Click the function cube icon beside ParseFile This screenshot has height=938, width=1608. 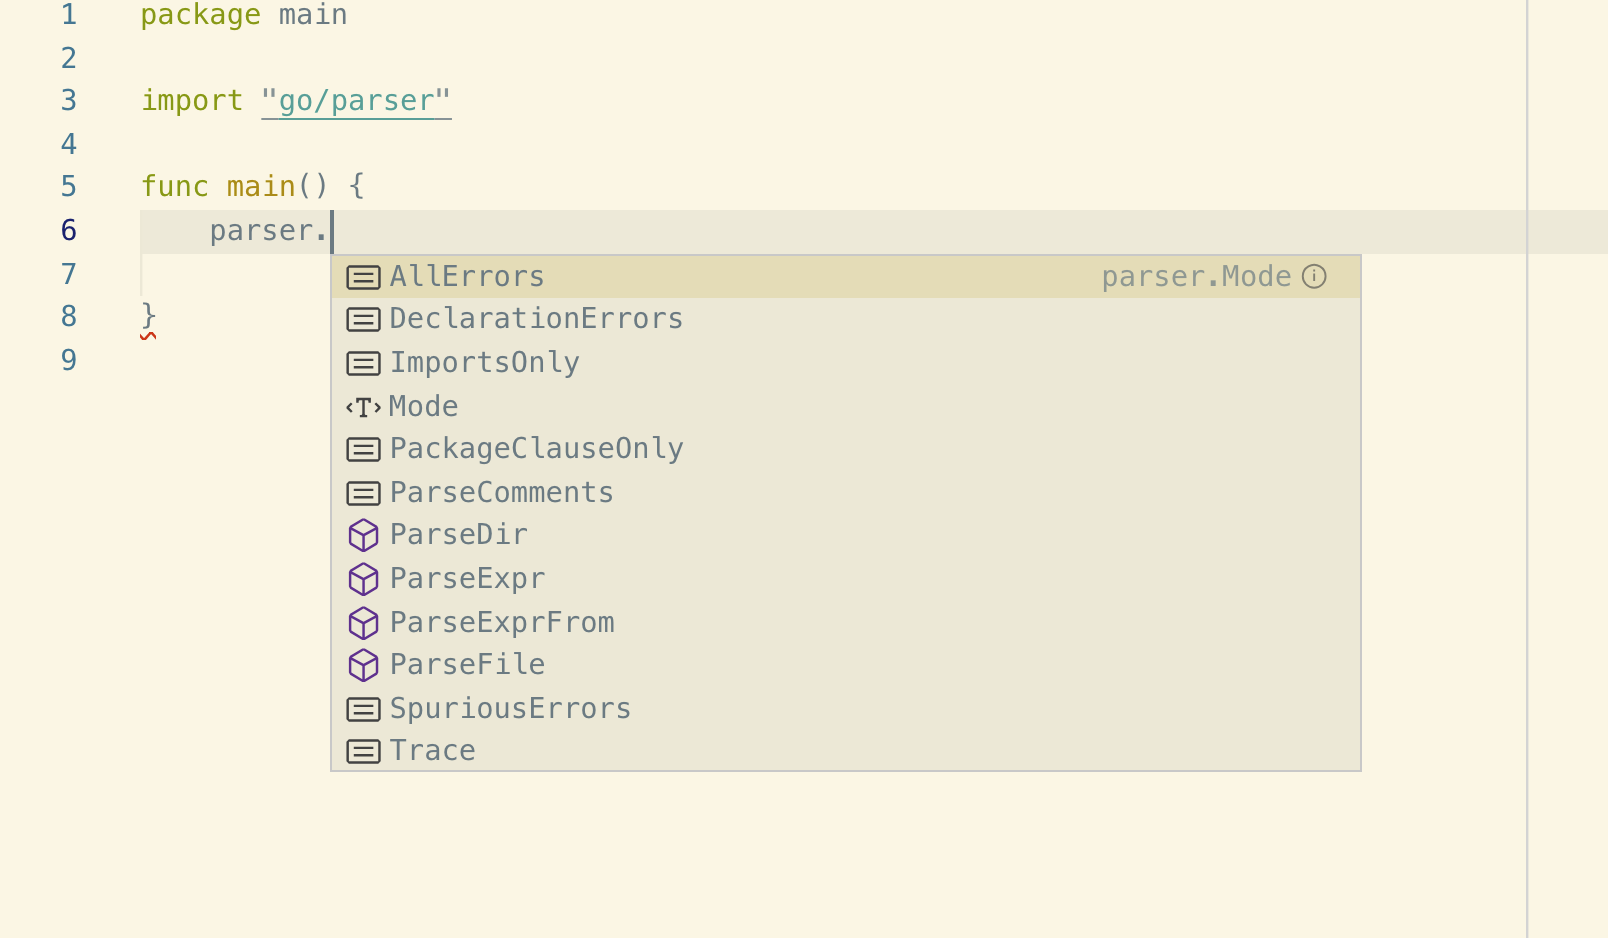363,665
